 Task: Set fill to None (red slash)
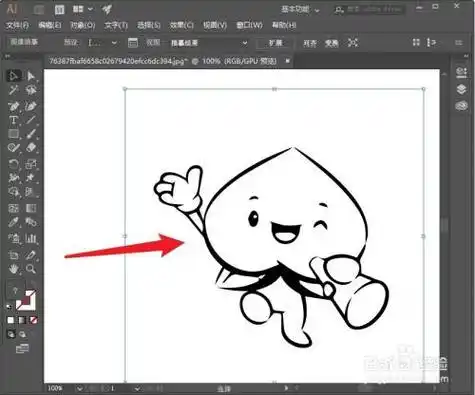[33, 320]
